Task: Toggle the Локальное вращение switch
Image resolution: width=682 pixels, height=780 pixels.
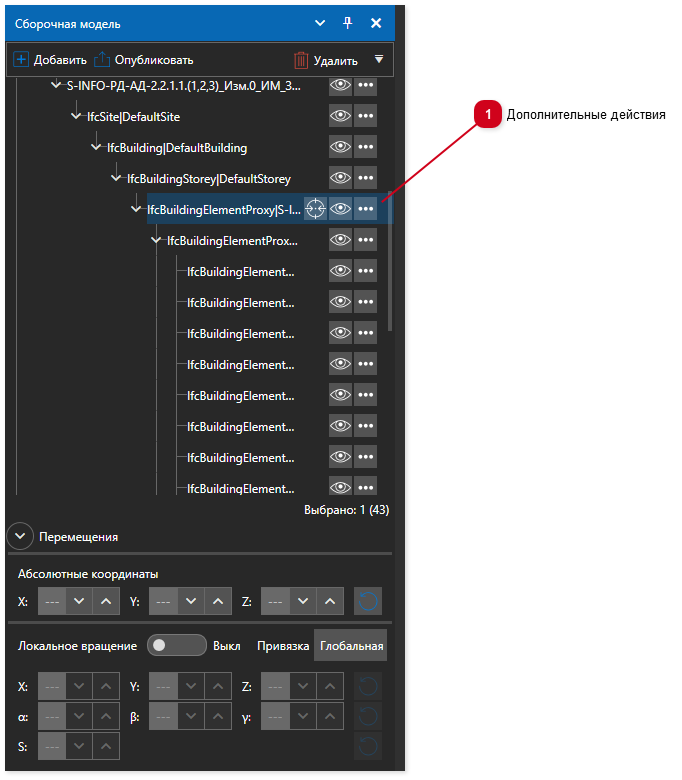Action: coord(176,646)
